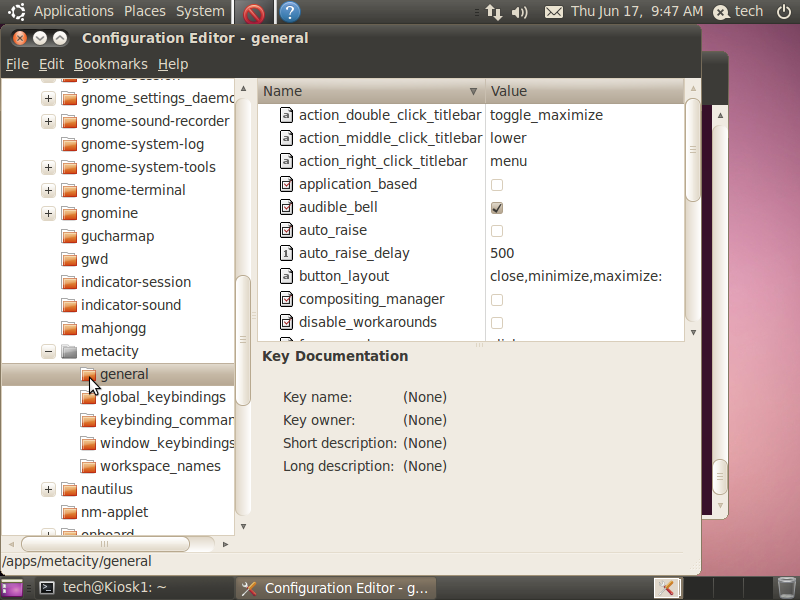This screenshot has width=800, height=600.
Task: Click the indicator-sound folder icon
Action: 69,305
